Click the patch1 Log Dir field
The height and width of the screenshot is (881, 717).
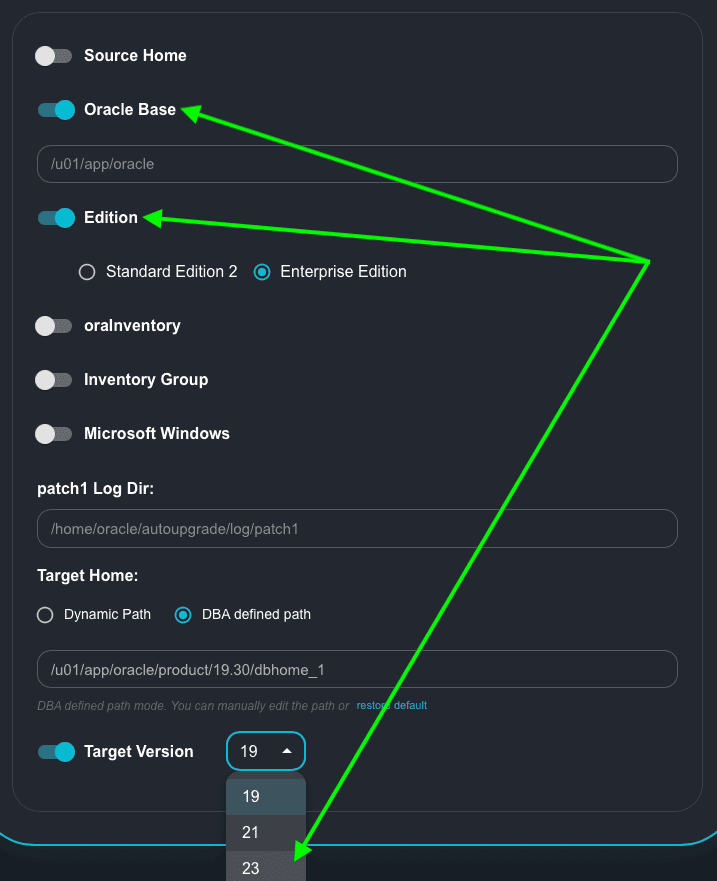tap(357, 529)
